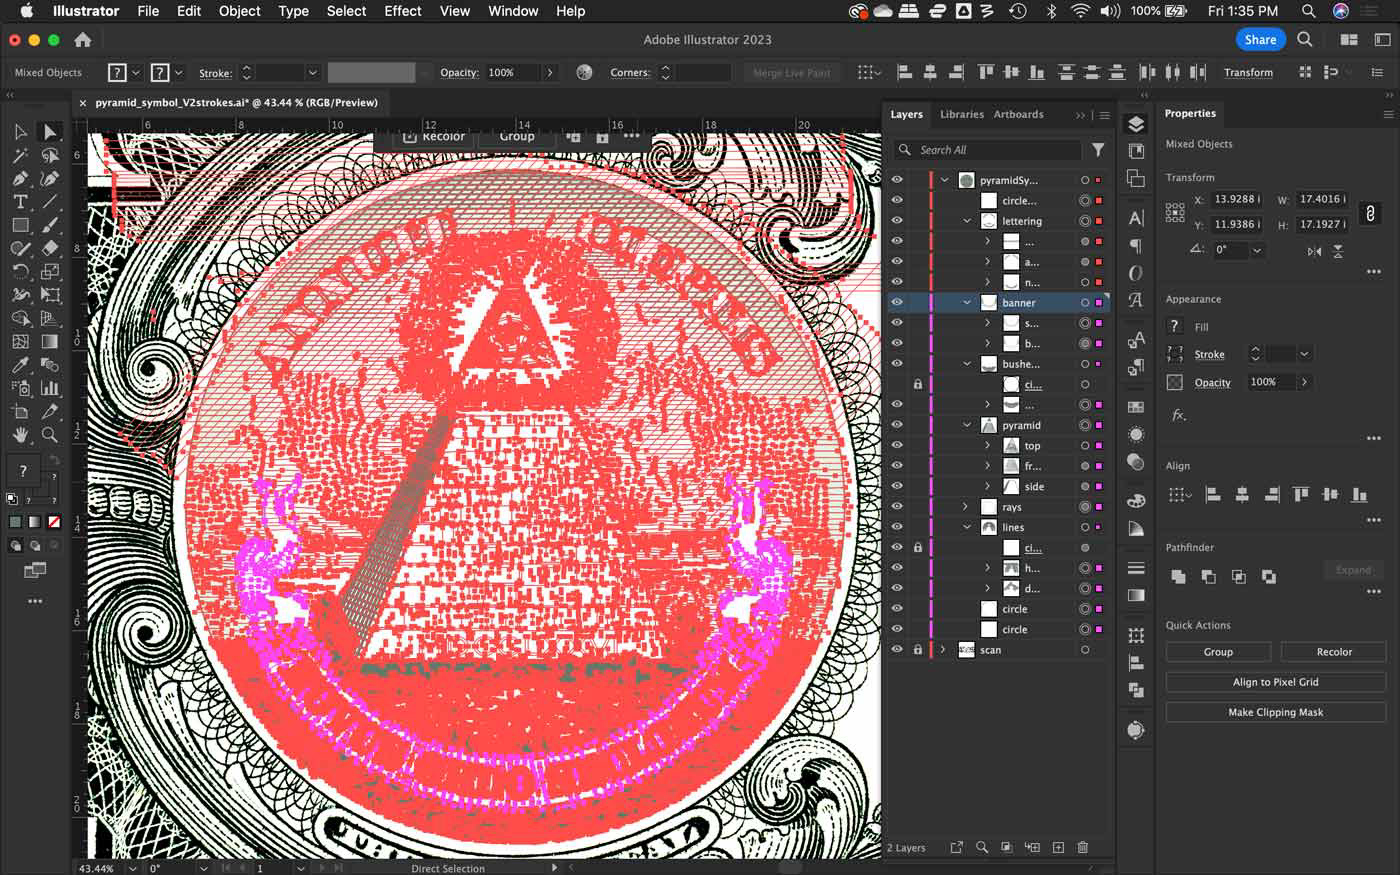Create new layer from Layers panel footer
Viewport: 1400px width, 875px height.
(x=1058, y=848)
